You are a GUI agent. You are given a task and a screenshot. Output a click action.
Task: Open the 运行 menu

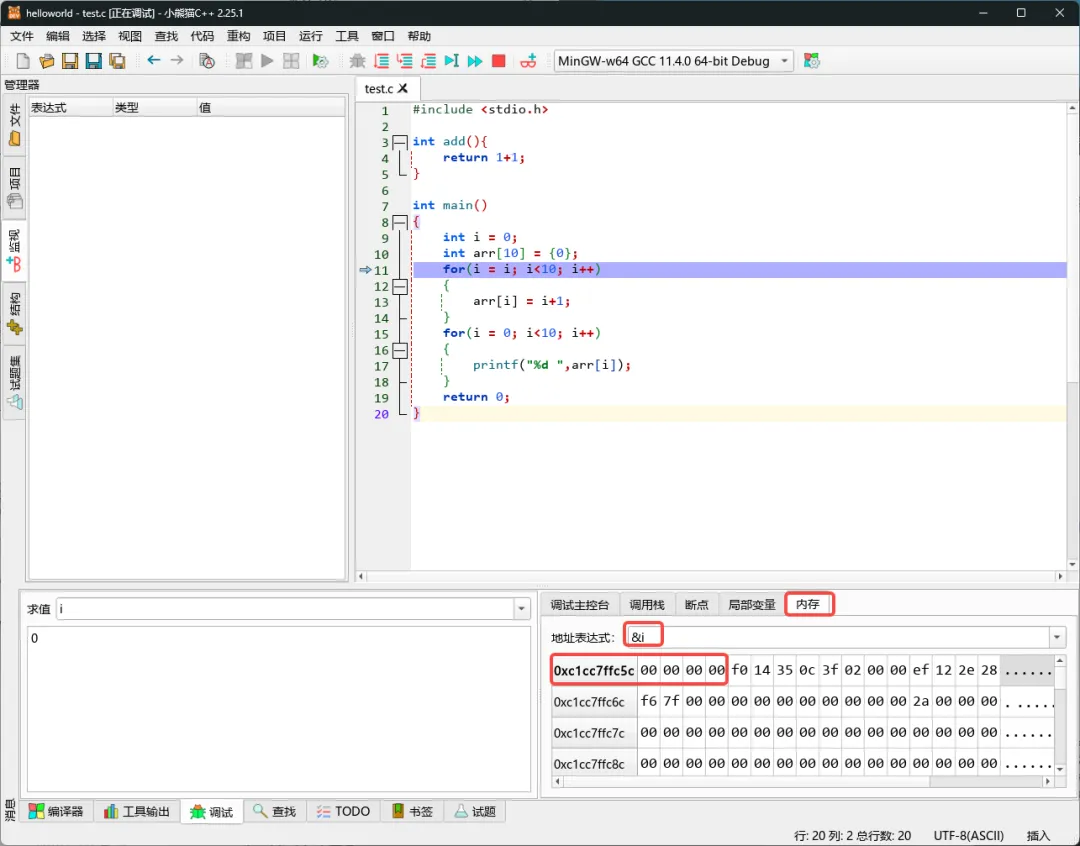coord(310,36)
